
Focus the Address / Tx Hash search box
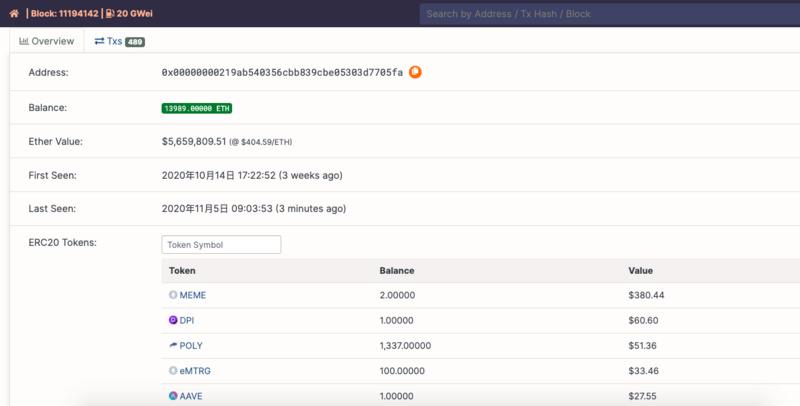[610, 14]
